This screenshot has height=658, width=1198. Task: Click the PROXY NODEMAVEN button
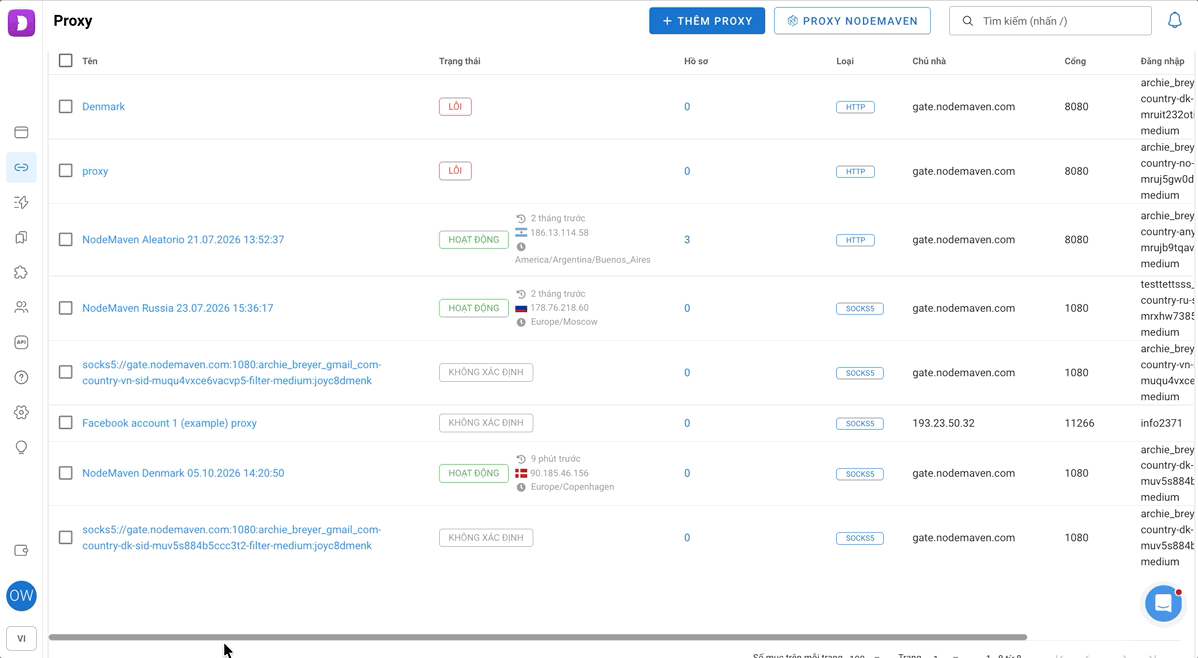[852, 21]
